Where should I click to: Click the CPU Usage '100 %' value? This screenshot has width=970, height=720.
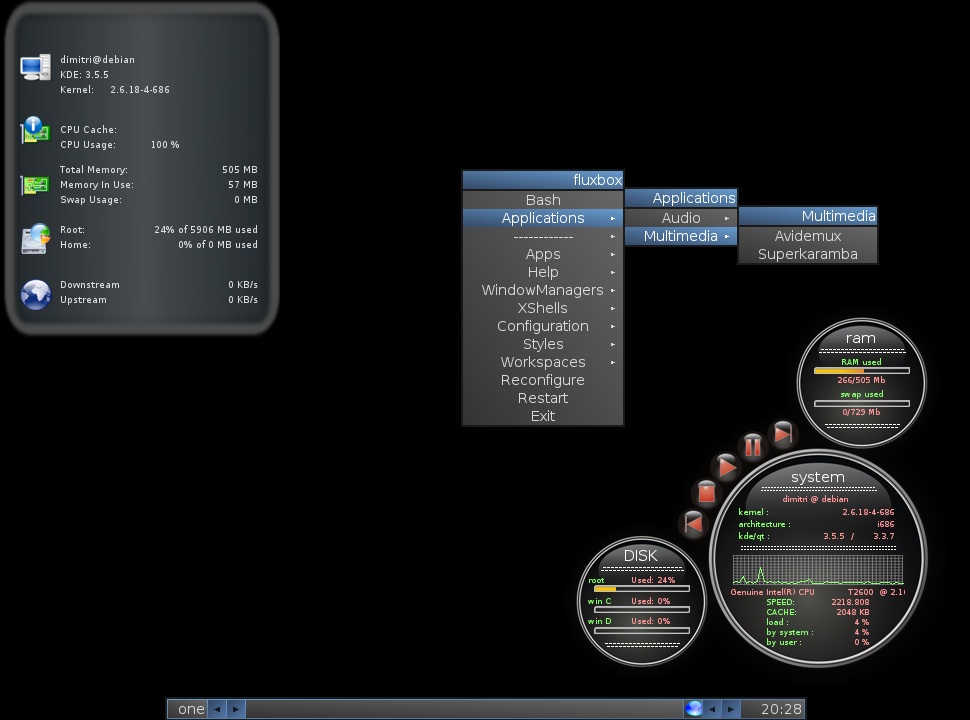(x=165, y=145)
